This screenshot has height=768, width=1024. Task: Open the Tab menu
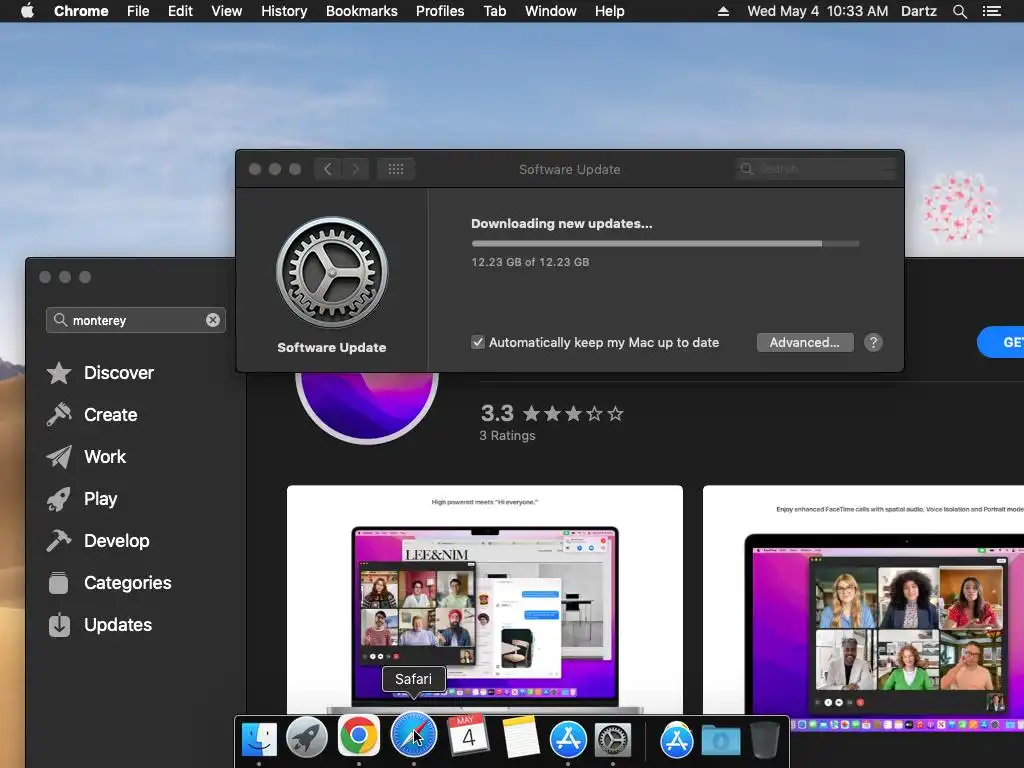point(494,11)
